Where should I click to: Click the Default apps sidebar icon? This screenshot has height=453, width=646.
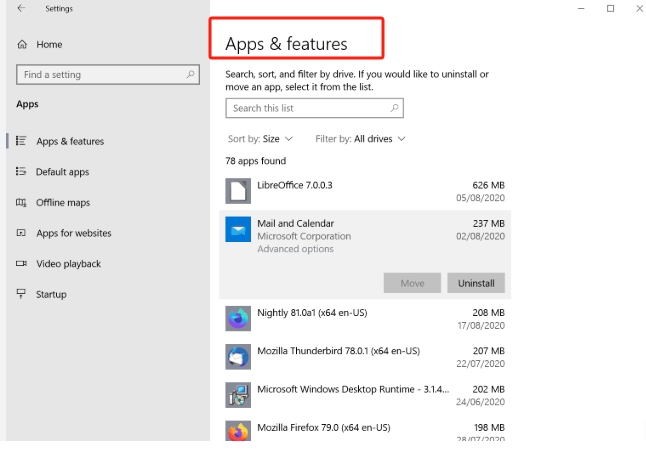[x=21, y=171]
